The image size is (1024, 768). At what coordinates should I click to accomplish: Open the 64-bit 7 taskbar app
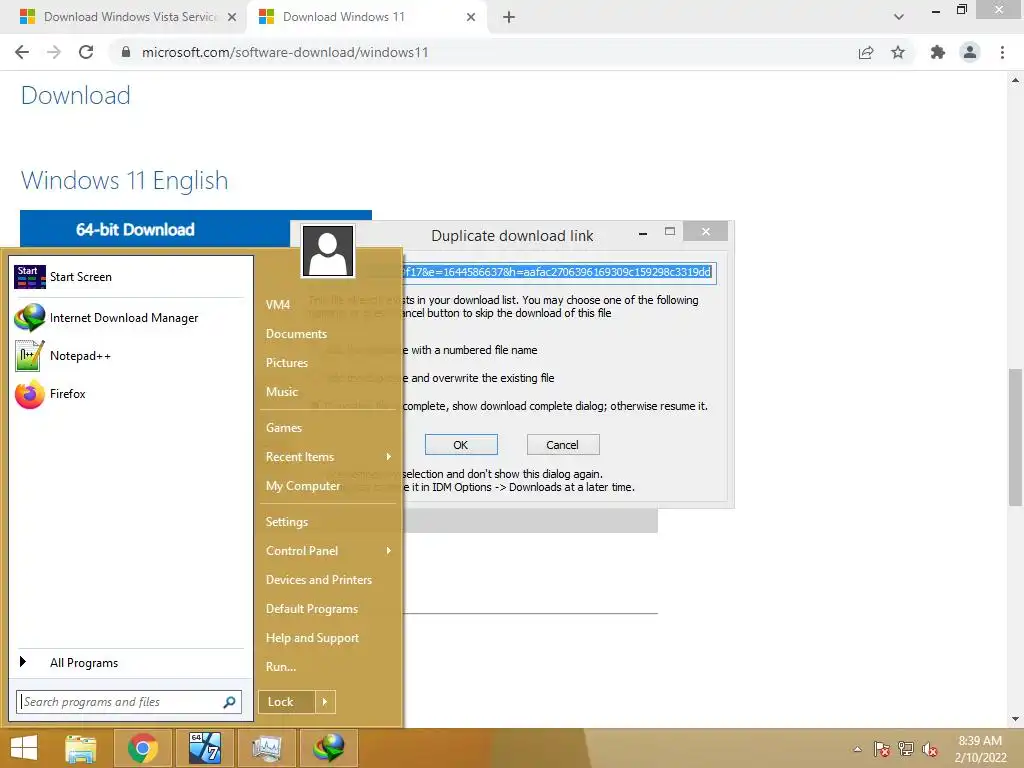(204, 748)
